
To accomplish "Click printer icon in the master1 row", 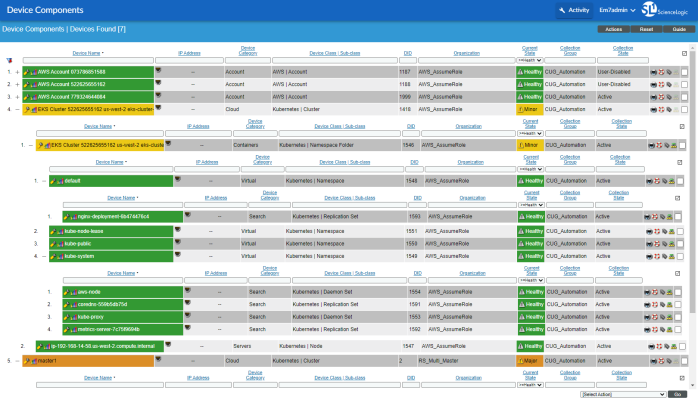I will tap(653, 360).
